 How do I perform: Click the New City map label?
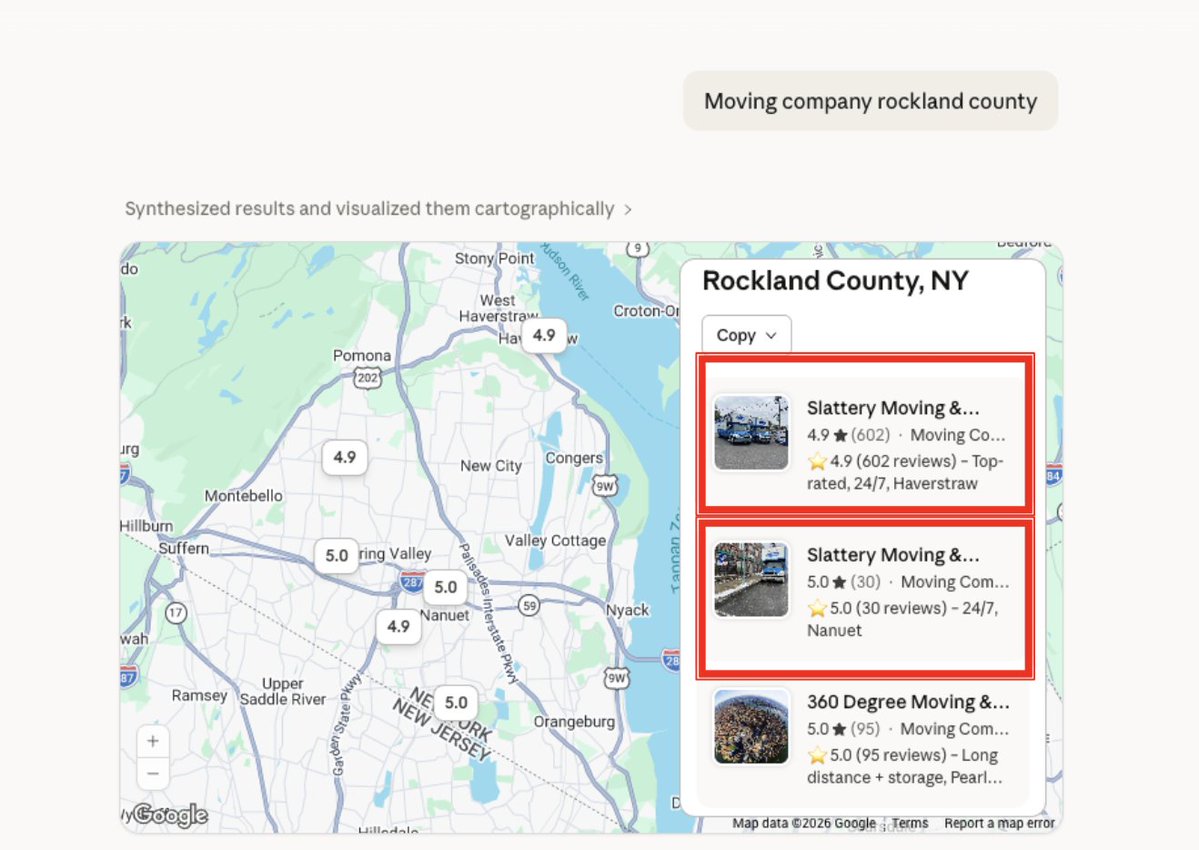click(x=491, y=466)
